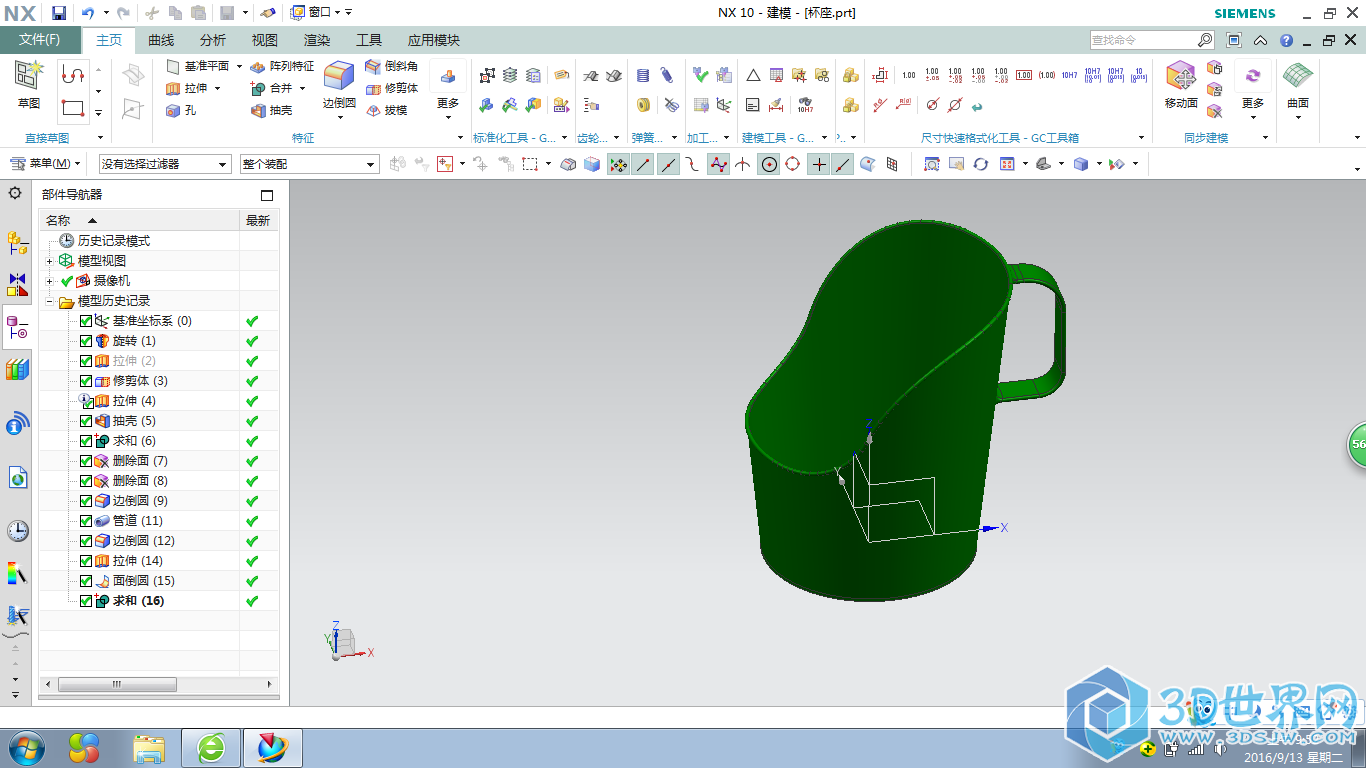
Task: Toggle the 抽壳 (5) feature checkbox
Action: tap(85, 421)
